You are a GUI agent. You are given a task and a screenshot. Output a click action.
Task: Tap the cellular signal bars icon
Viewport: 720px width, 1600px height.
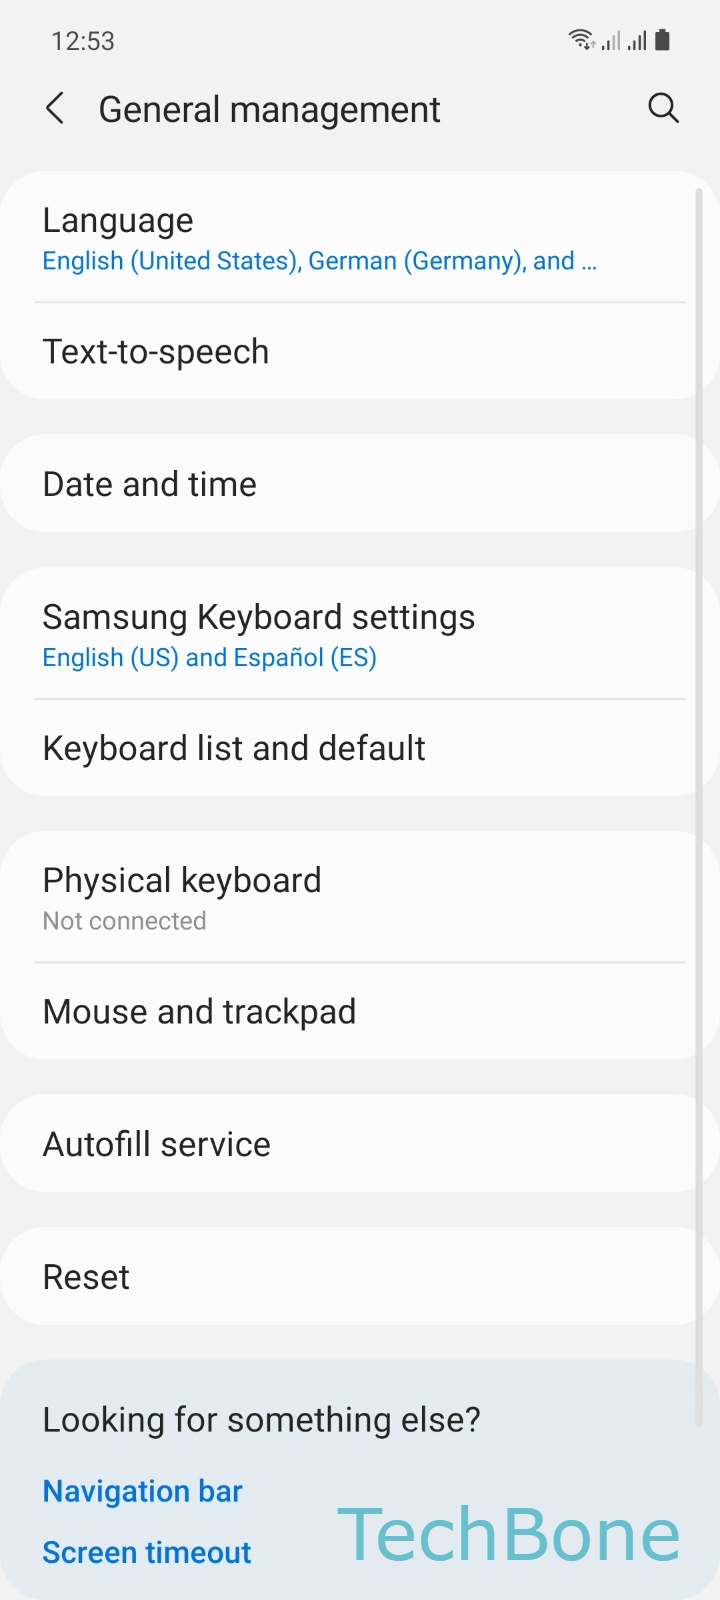click(637, 40)
